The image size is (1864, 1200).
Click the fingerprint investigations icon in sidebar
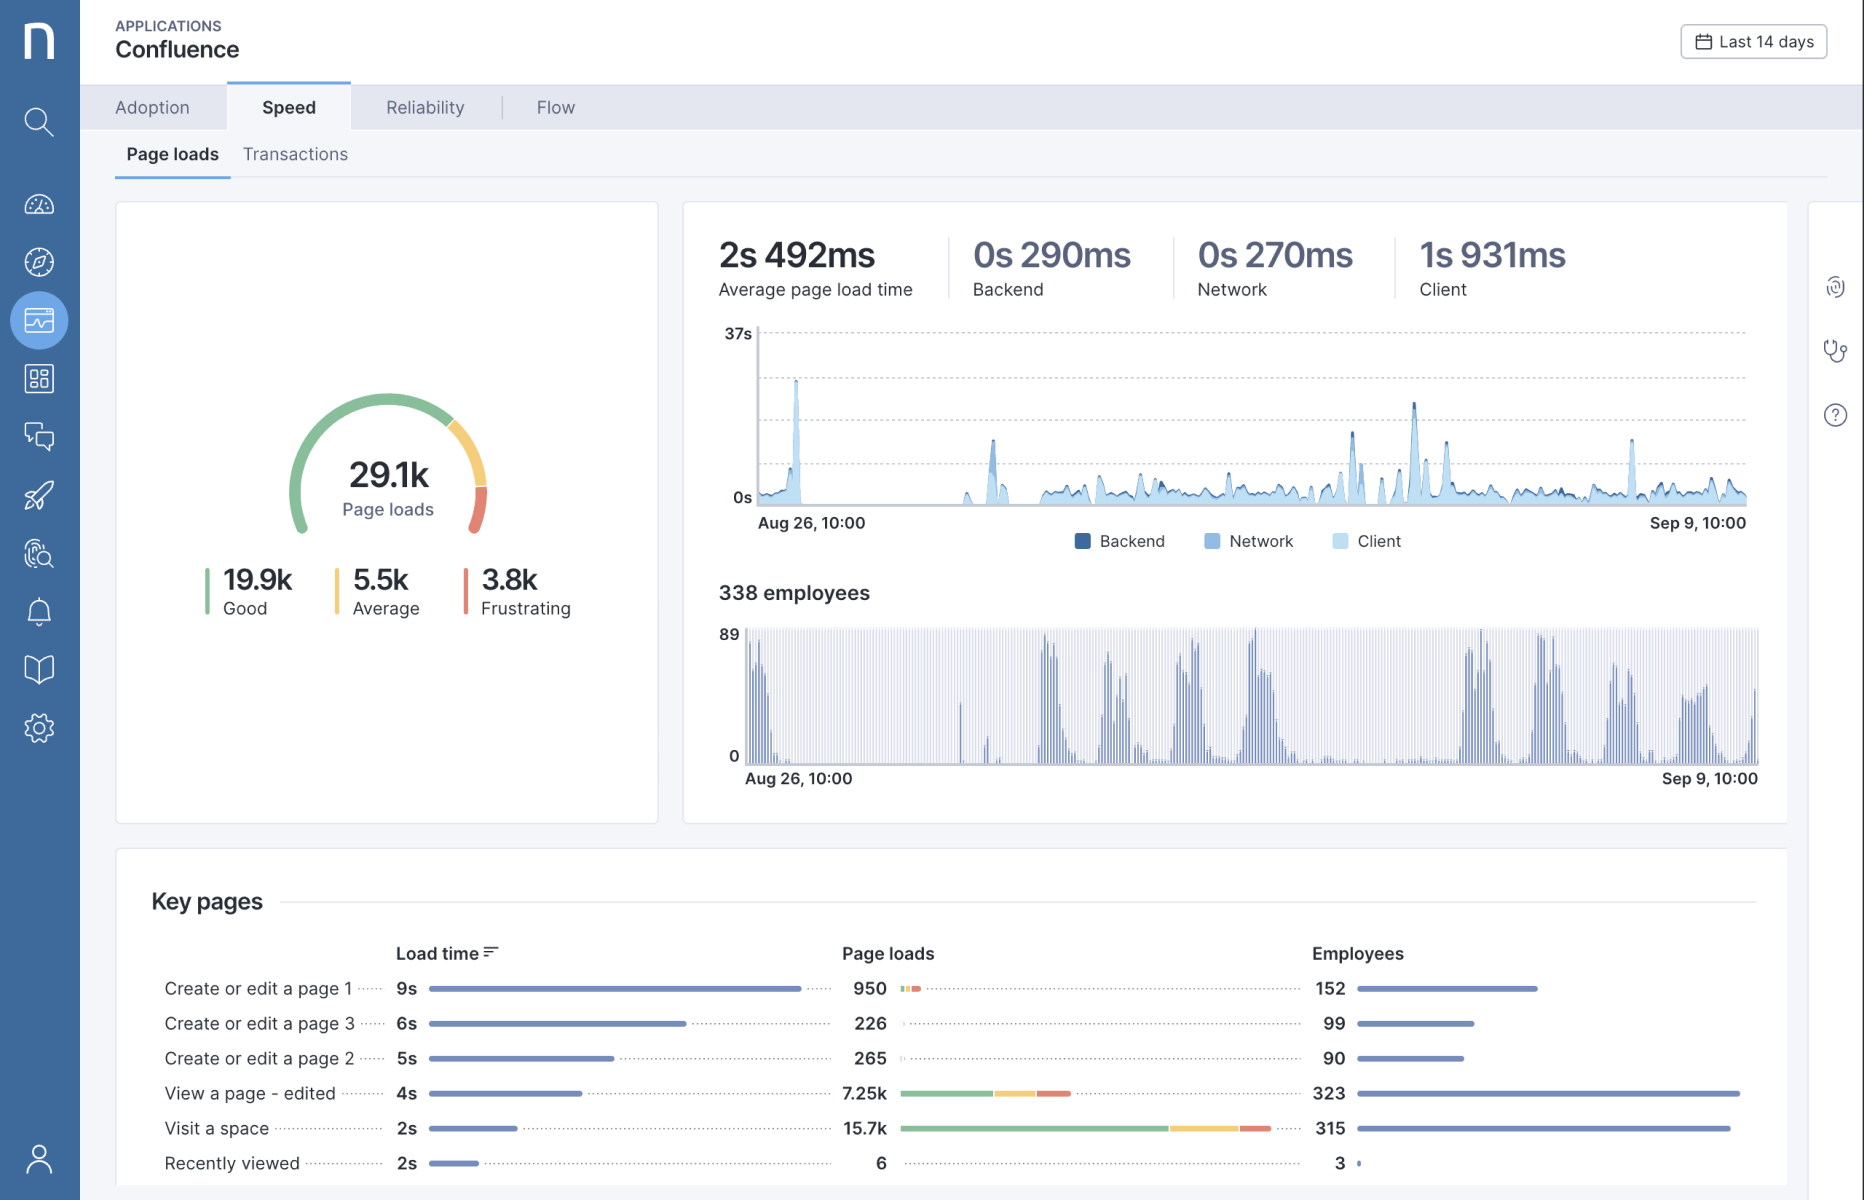(39, 553)
